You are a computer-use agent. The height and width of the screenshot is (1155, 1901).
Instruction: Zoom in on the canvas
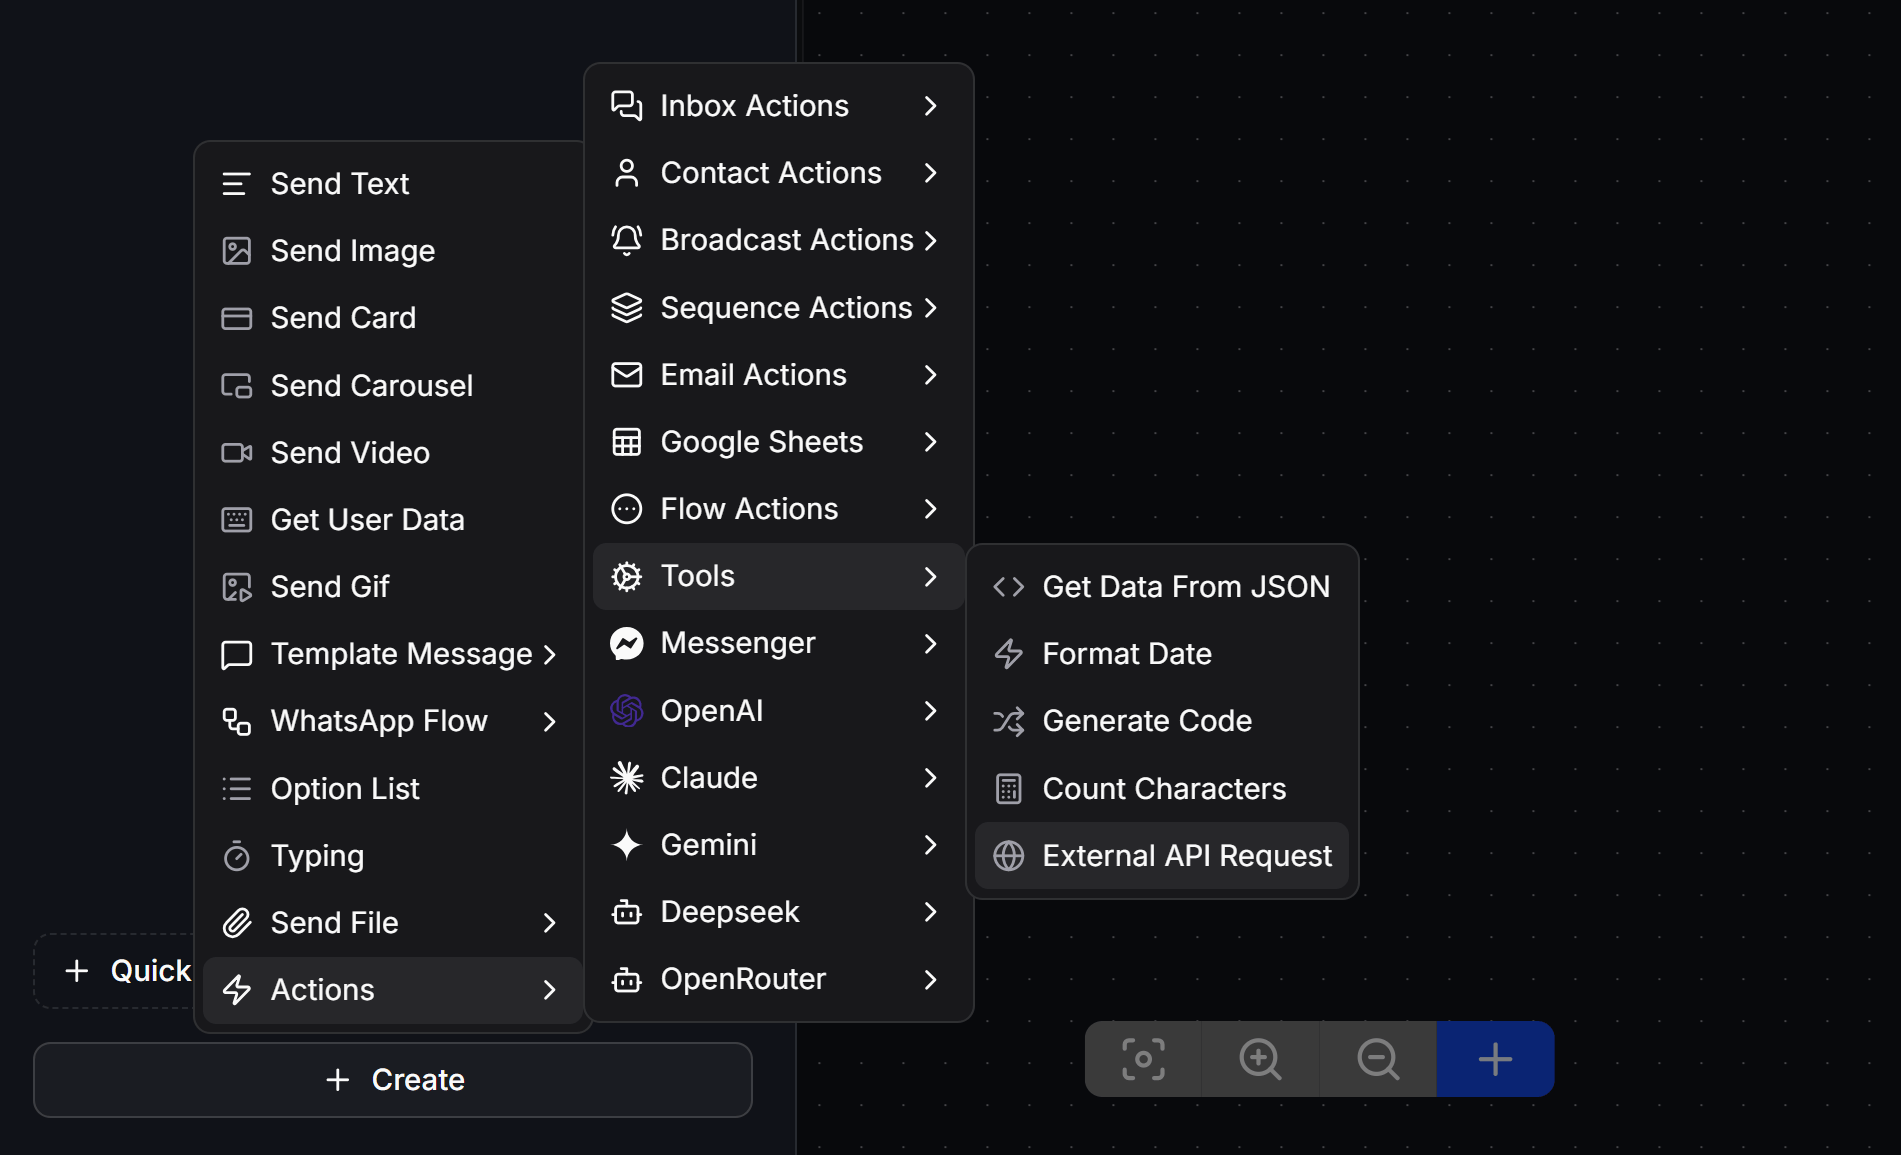[x=1260, y=1059]
